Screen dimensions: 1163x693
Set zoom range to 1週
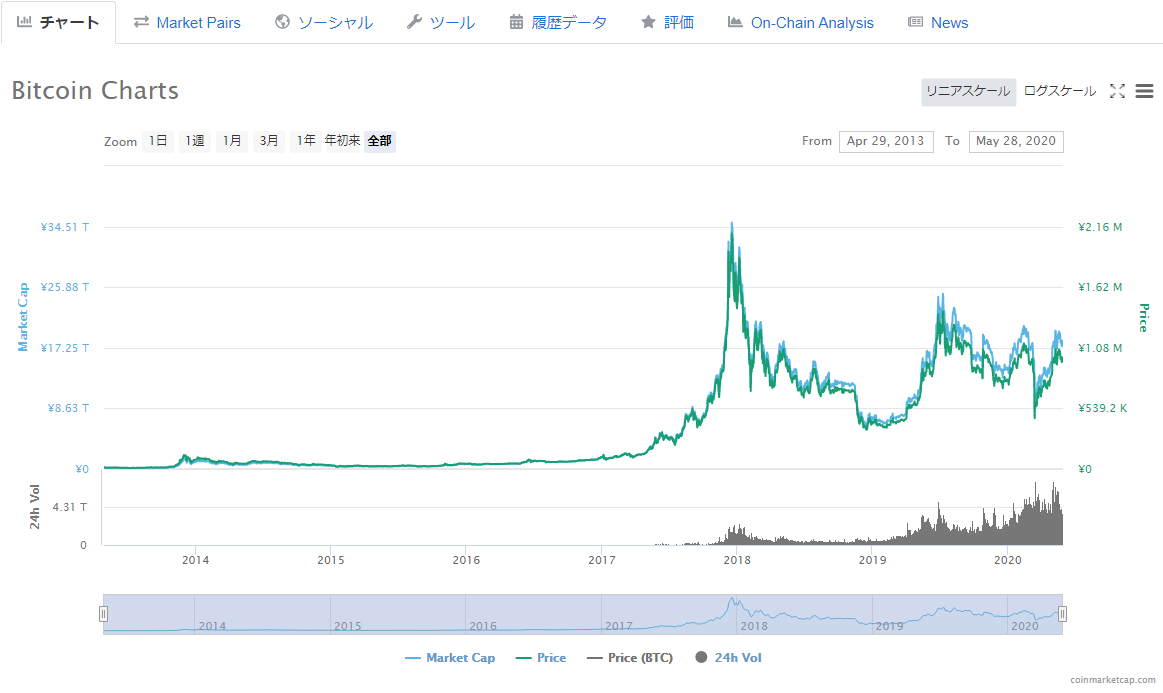195,141
